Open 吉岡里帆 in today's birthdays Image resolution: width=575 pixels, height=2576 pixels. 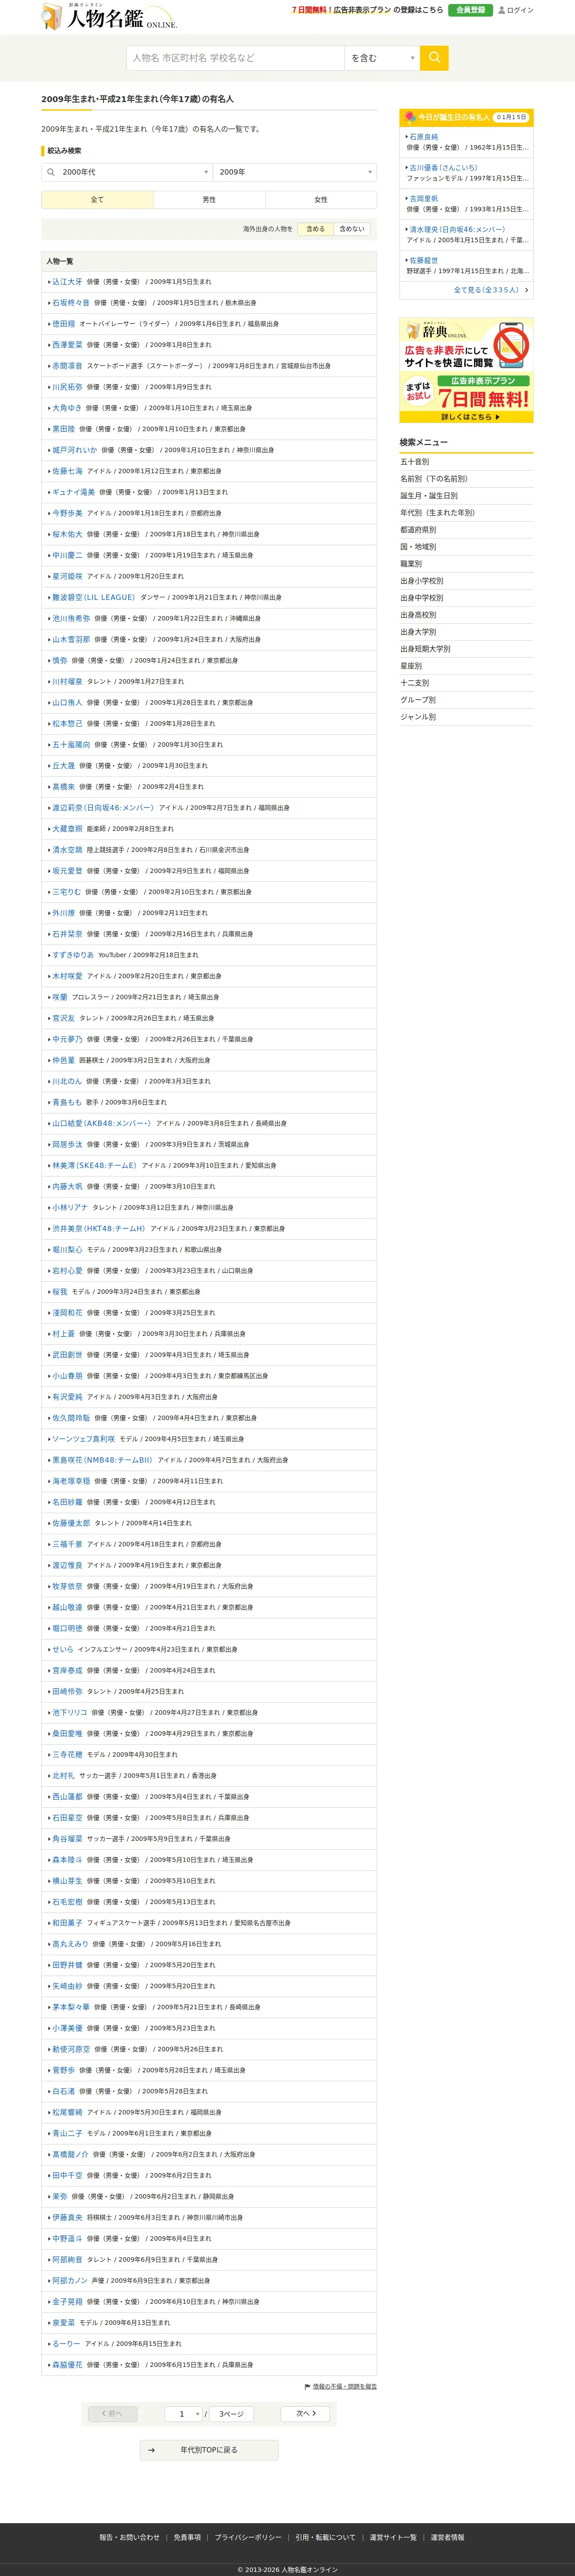point(423,199)
